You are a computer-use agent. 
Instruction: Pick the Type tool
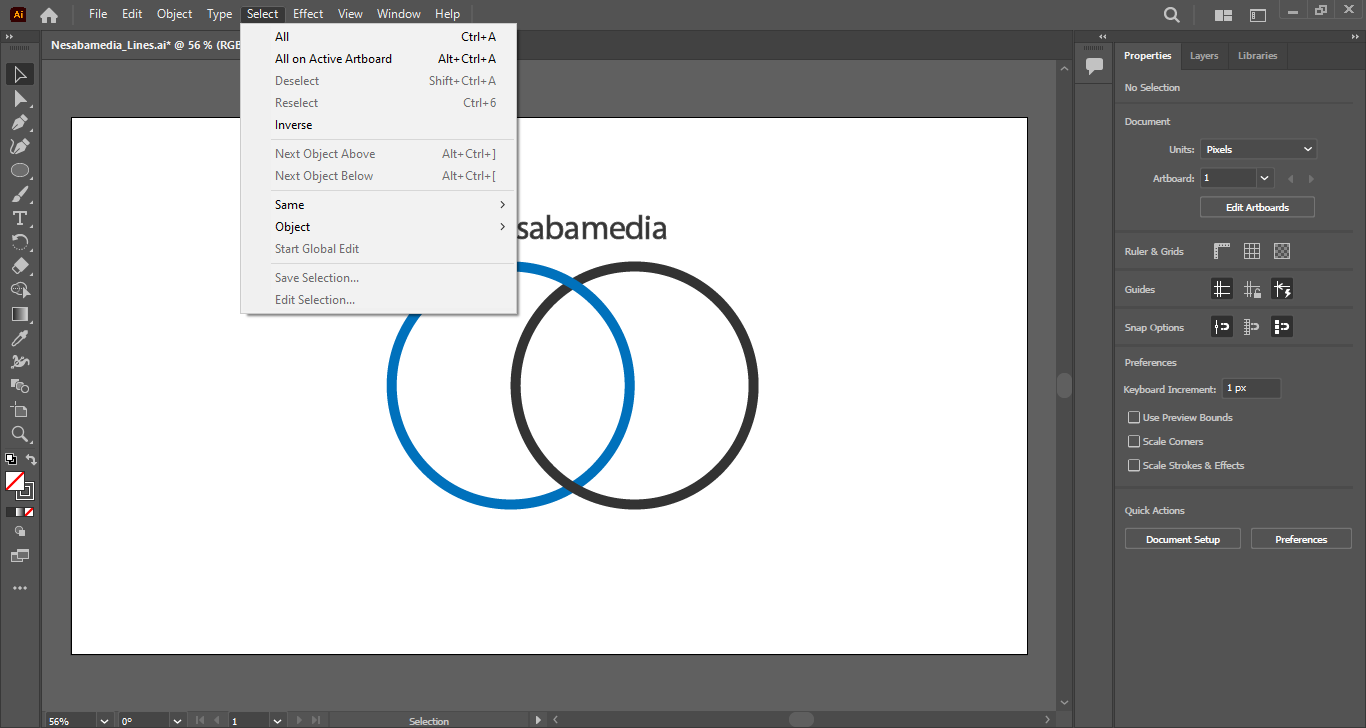[20, 218]
